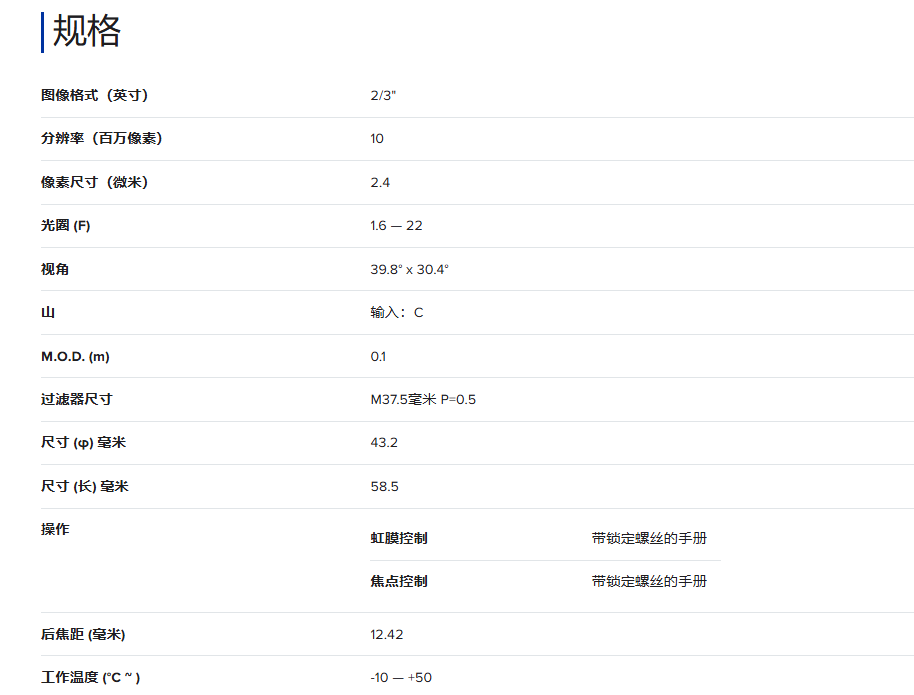Select the 2/3" image format value
914x695 pixels.
coord(383,95)
